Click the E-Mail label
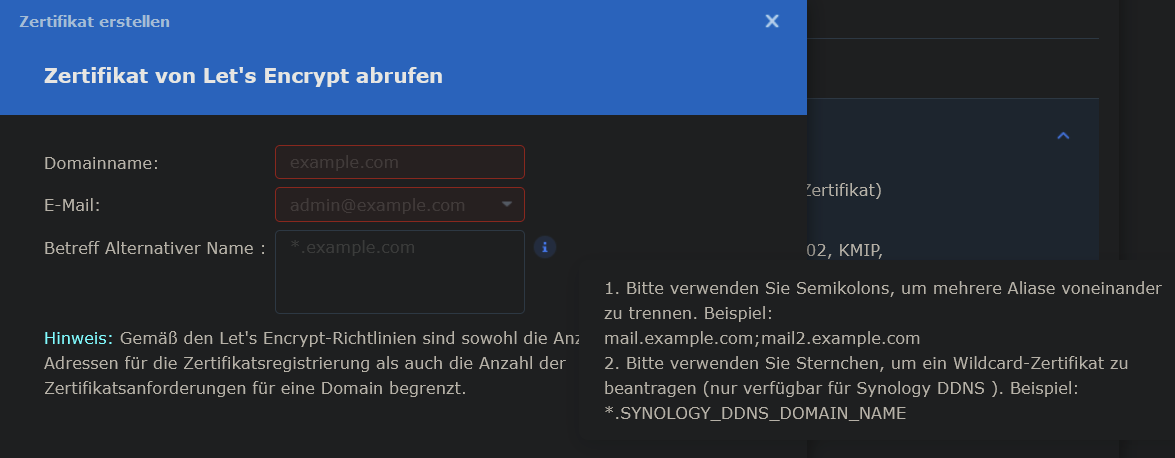The width and height of the screenshot is (1175, 458). tap(72, 205)
